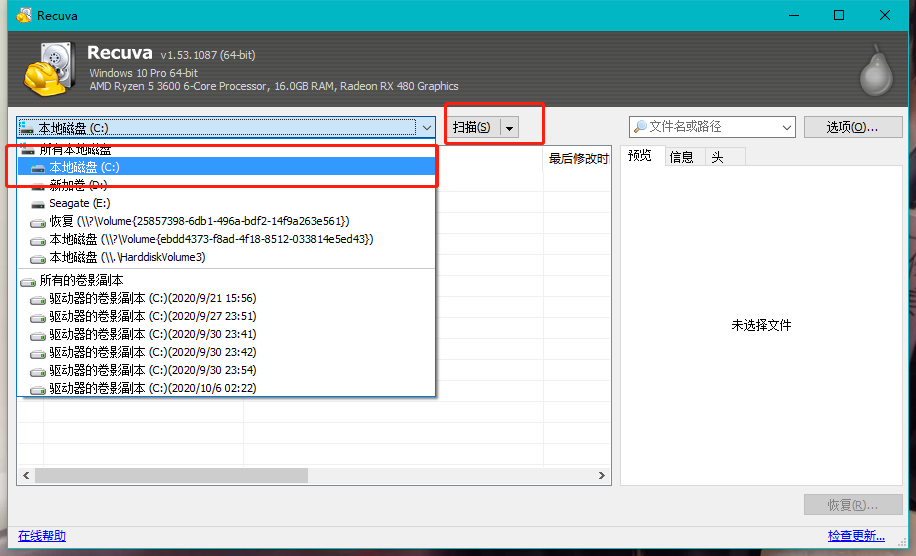Choose the 所有本地磁盘 drive icon entry
This screenshot has width=916, height=556.
[x=27, y=150]
